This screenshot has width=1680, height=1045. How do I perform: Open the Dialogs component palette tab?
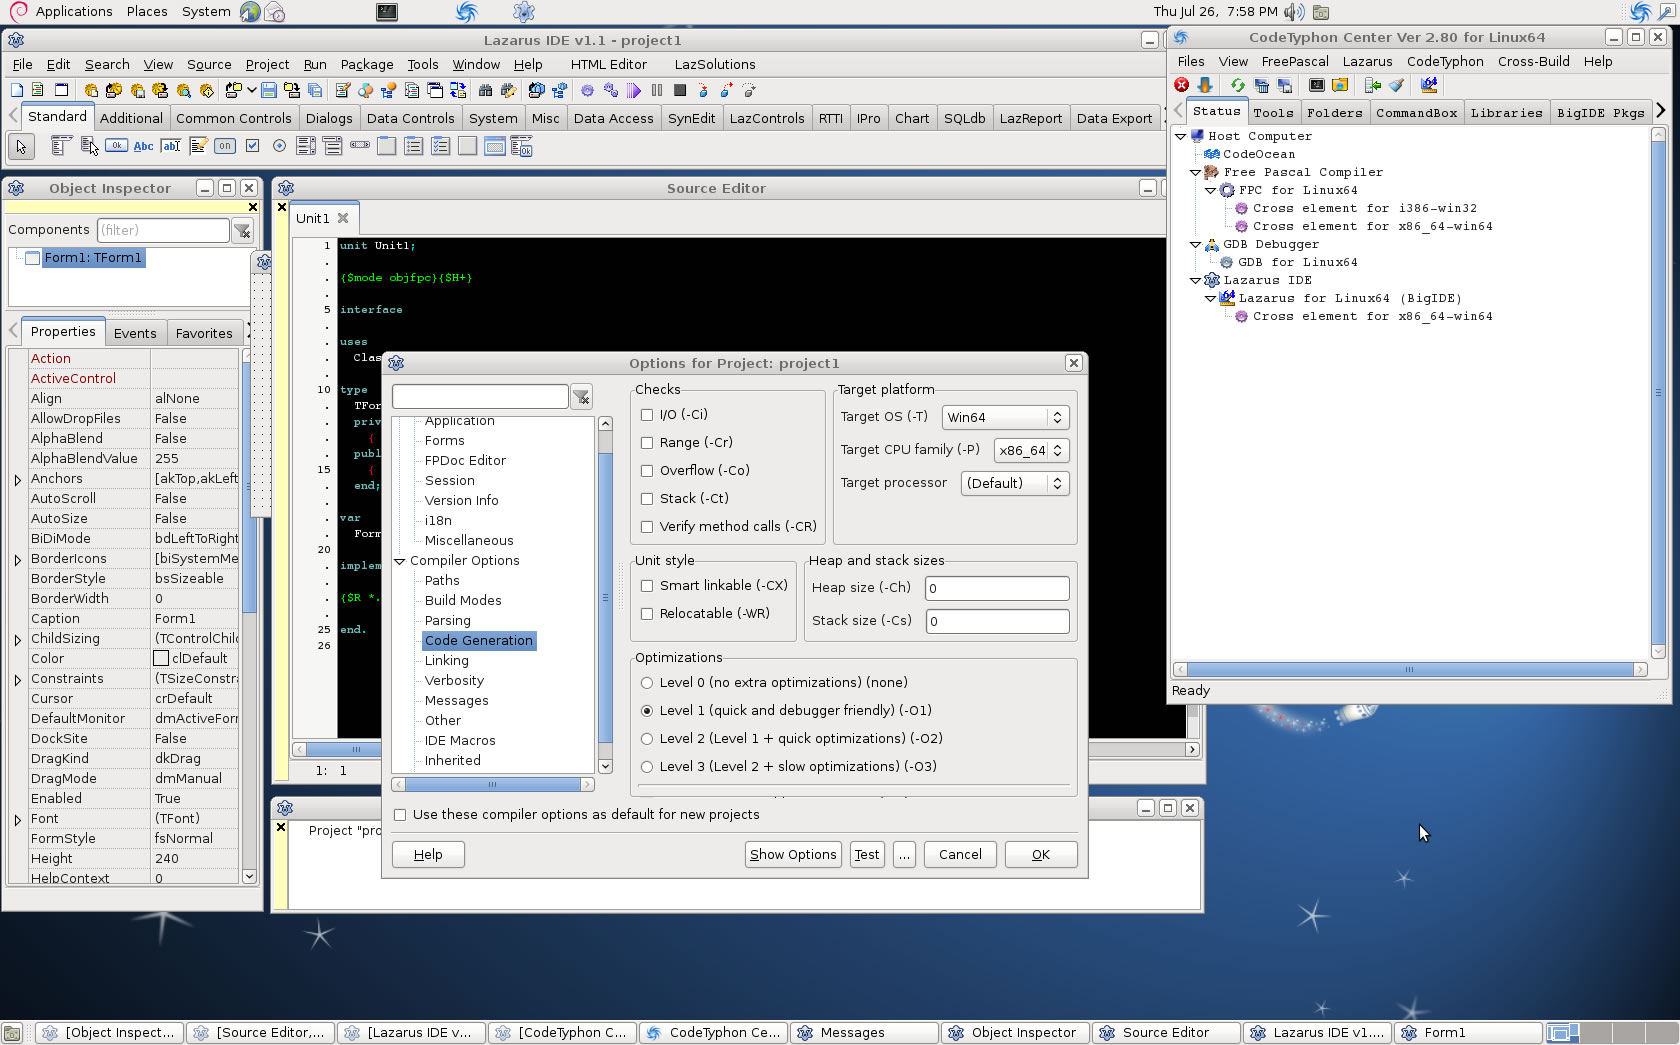tap(329, 118)
